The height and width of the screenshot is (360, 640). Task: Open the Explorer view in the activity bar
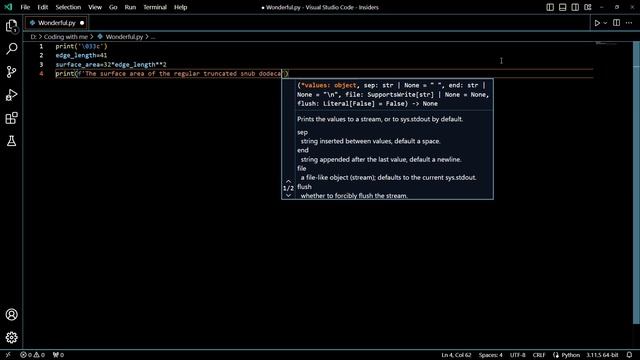pyautogui.click(x=11, y=26)
